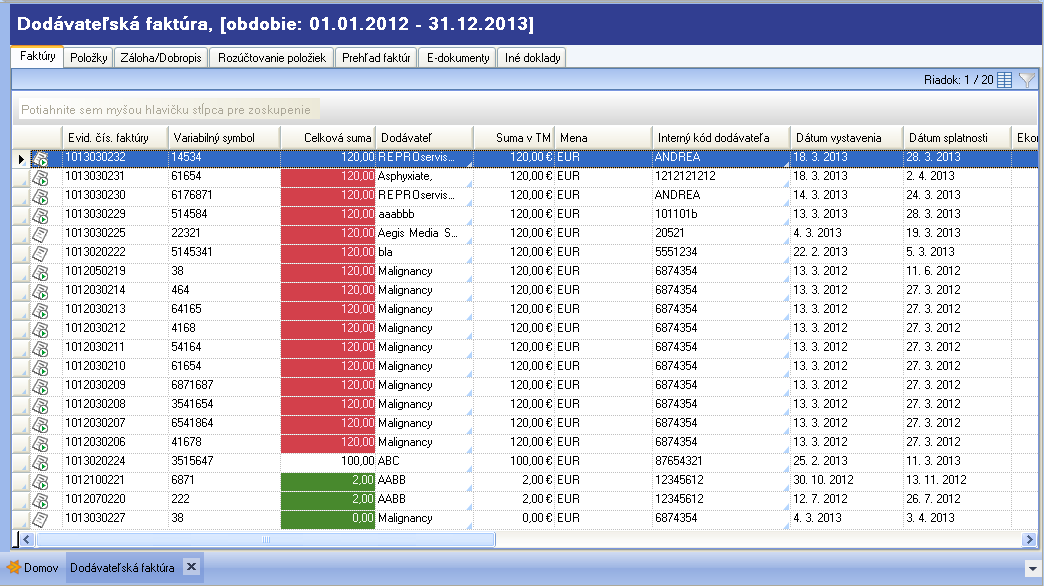1044x586 pixels.
Task: Open the grid view icon beside Riadok counter
Action: [x=1005, y=80]
